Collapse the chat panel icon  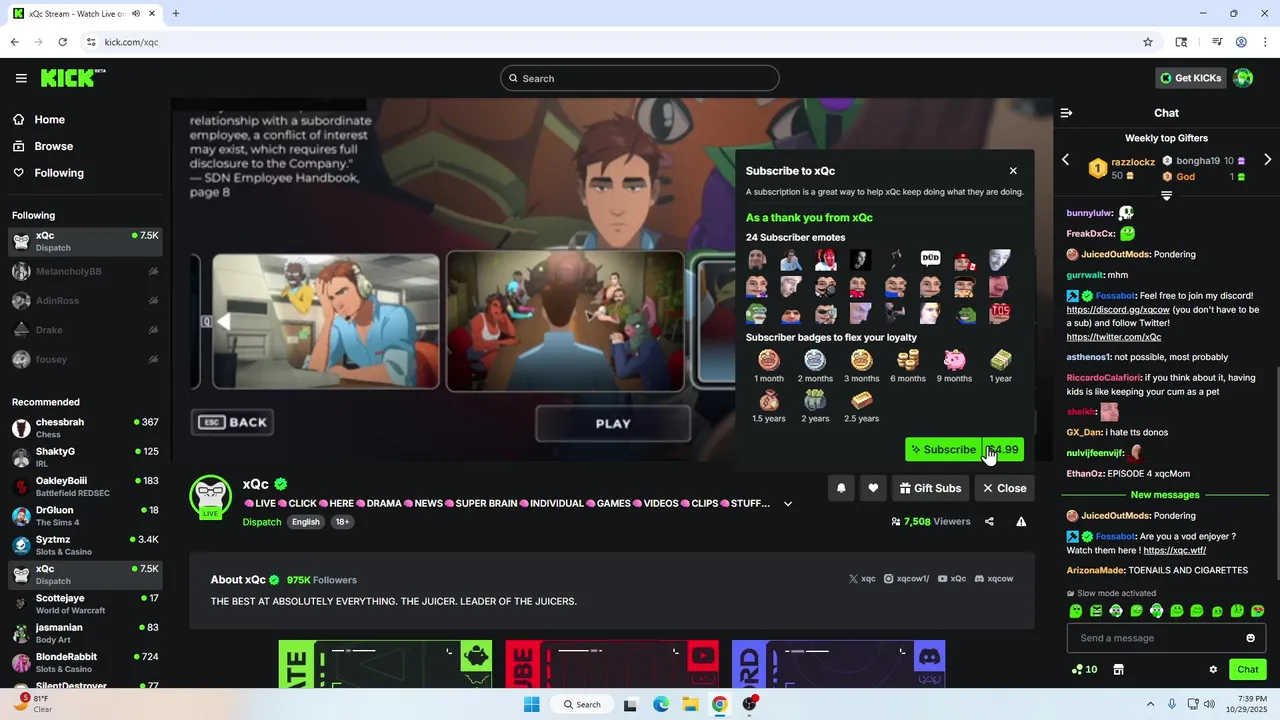click(x=1066, y=113)
